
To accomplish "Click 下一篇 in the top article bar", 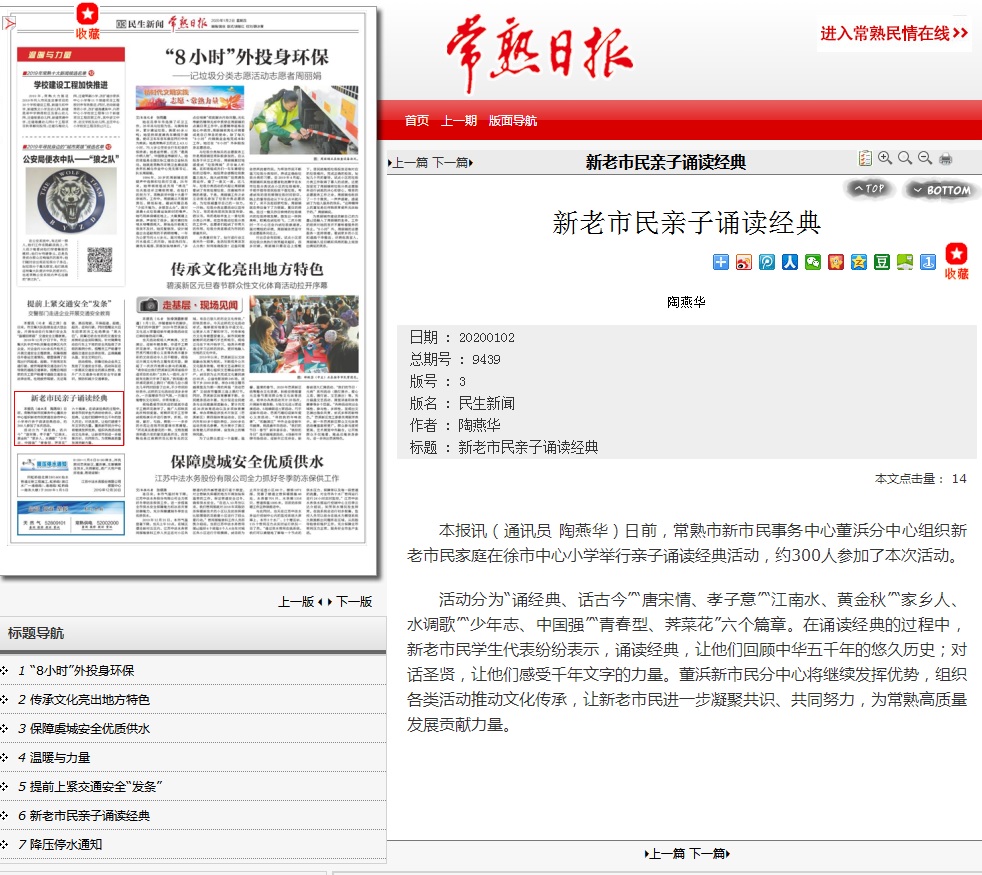I will (452, 163).
